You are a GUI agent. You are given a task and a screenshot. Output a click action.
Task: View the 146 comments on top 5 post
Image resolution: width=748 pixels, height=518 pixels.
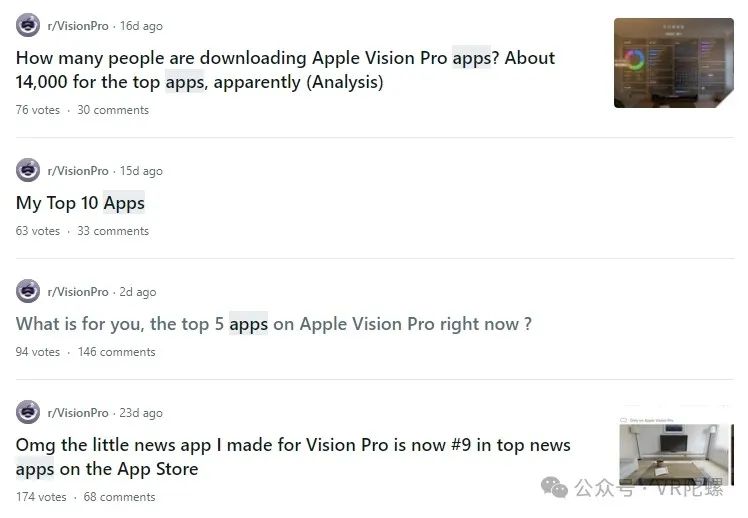(x=116, y=352)
